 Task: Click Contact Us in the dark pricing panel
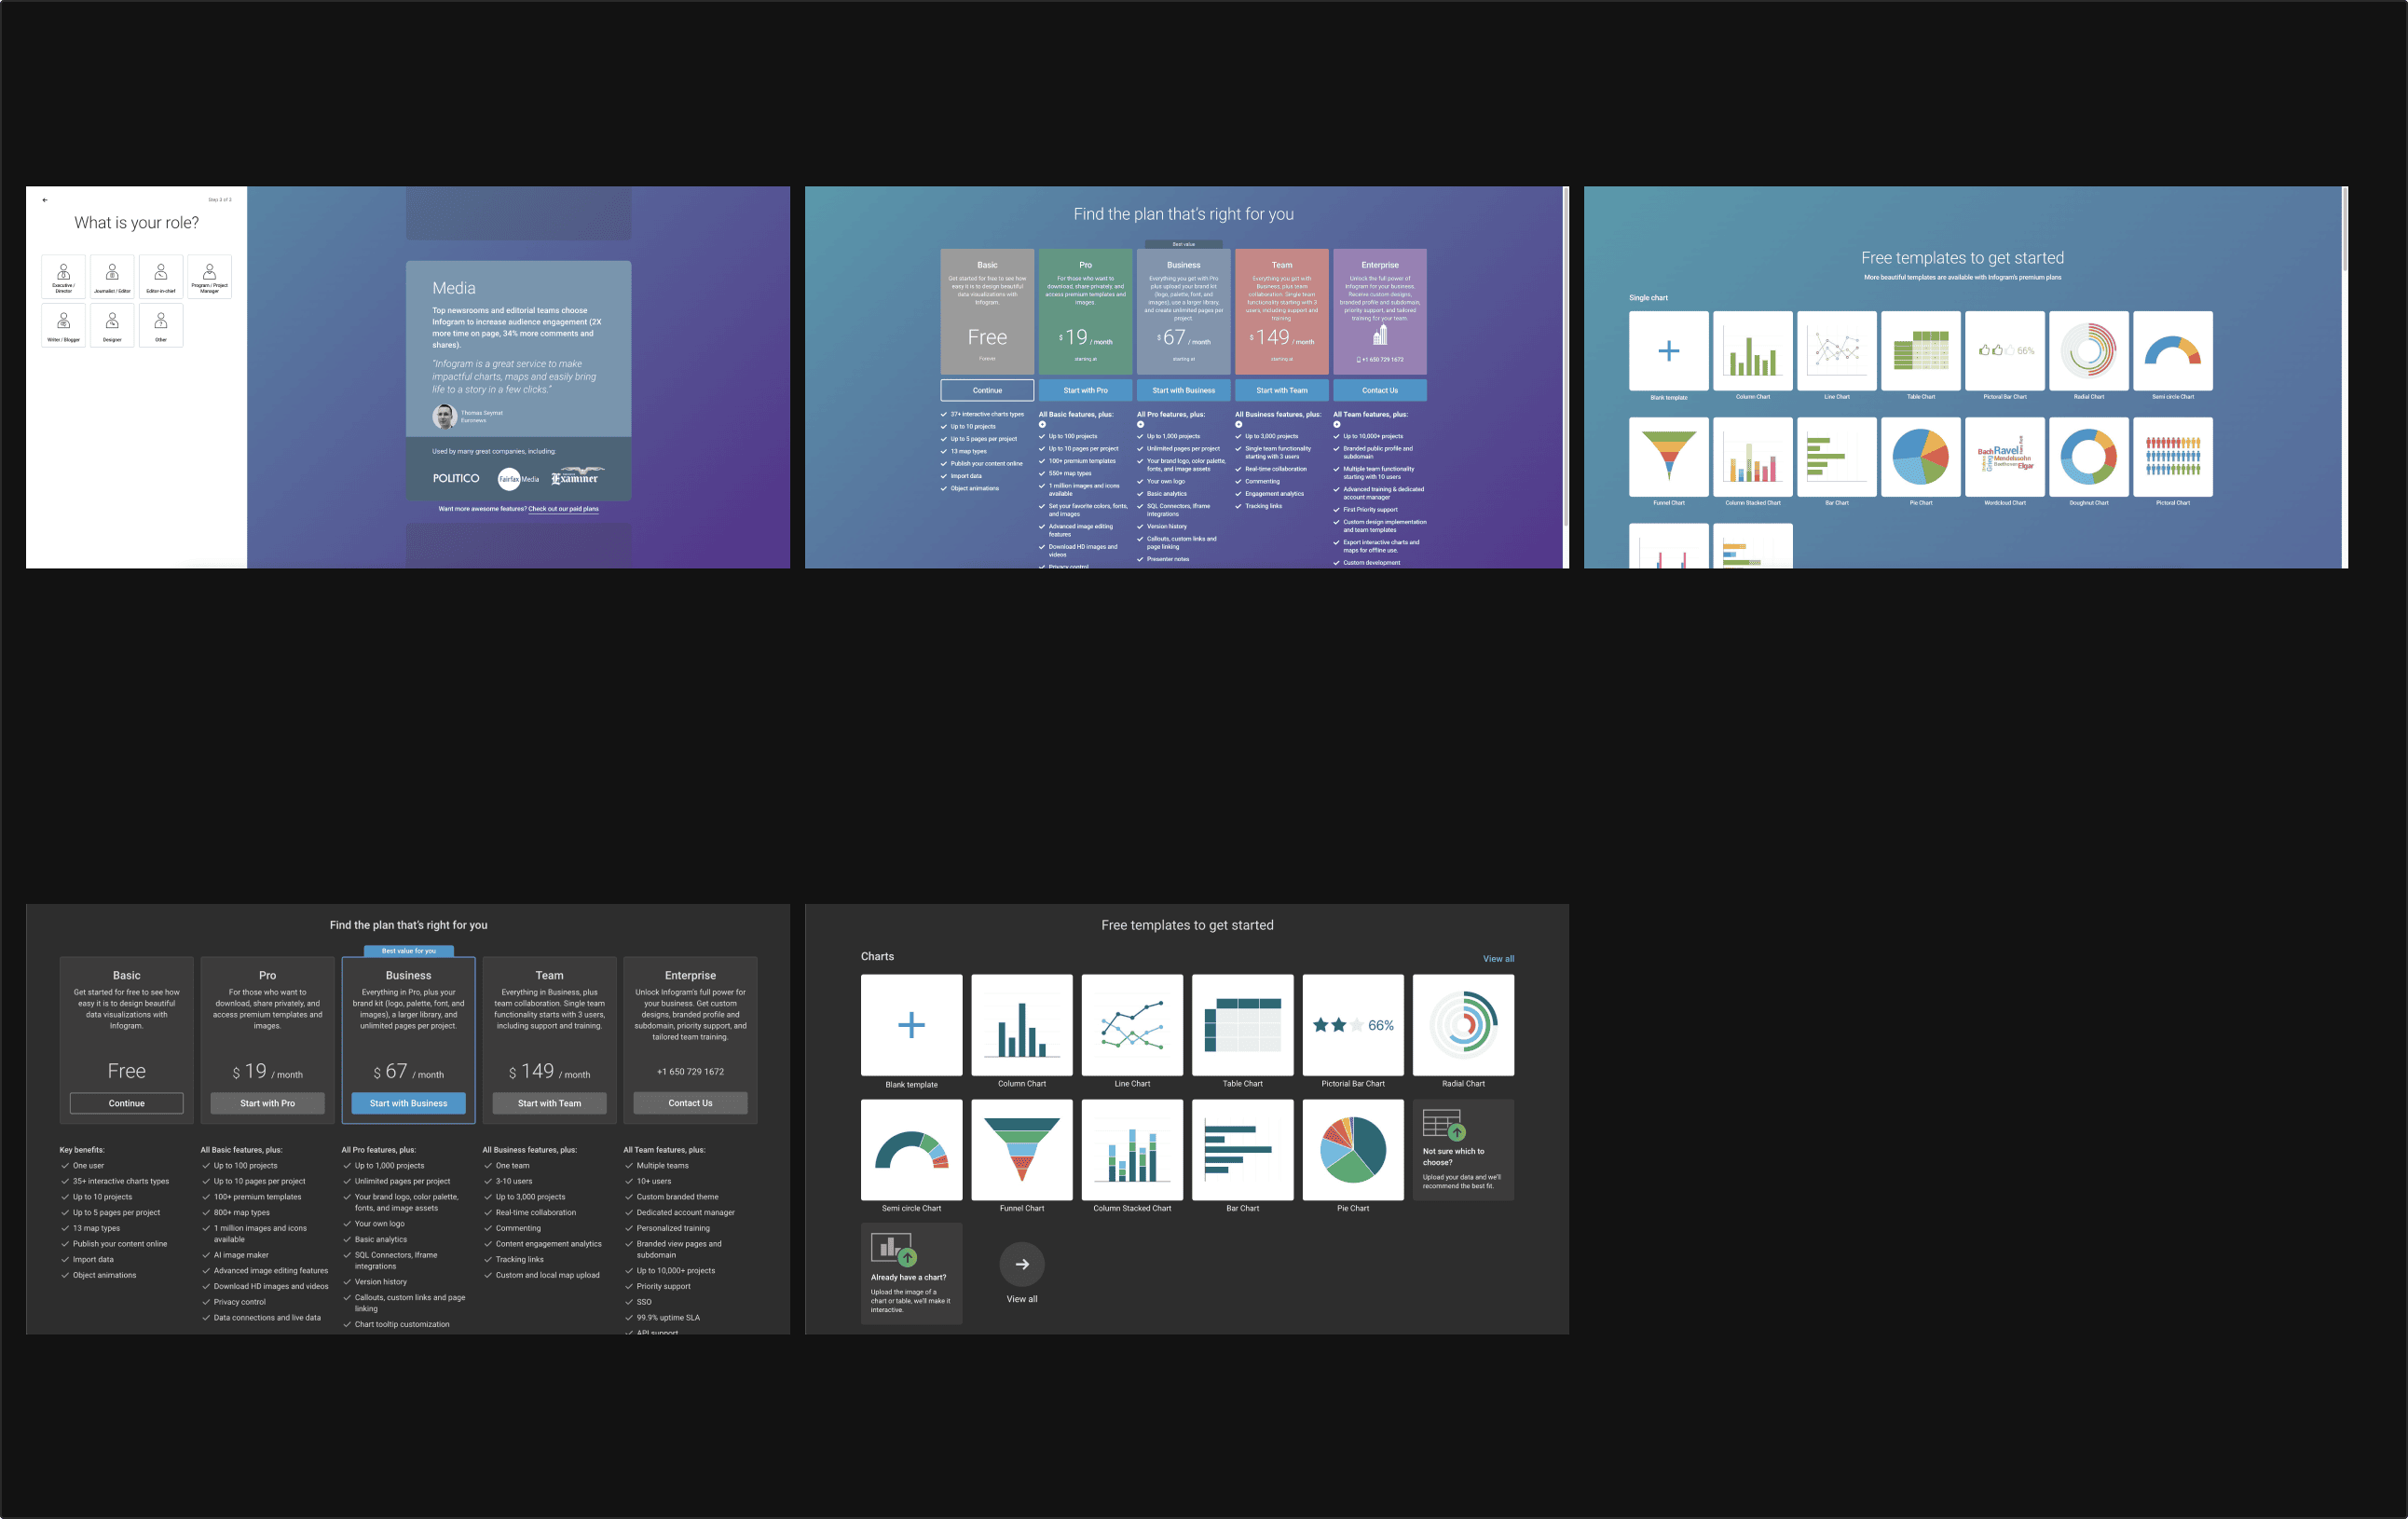[x=690, y=1103]
